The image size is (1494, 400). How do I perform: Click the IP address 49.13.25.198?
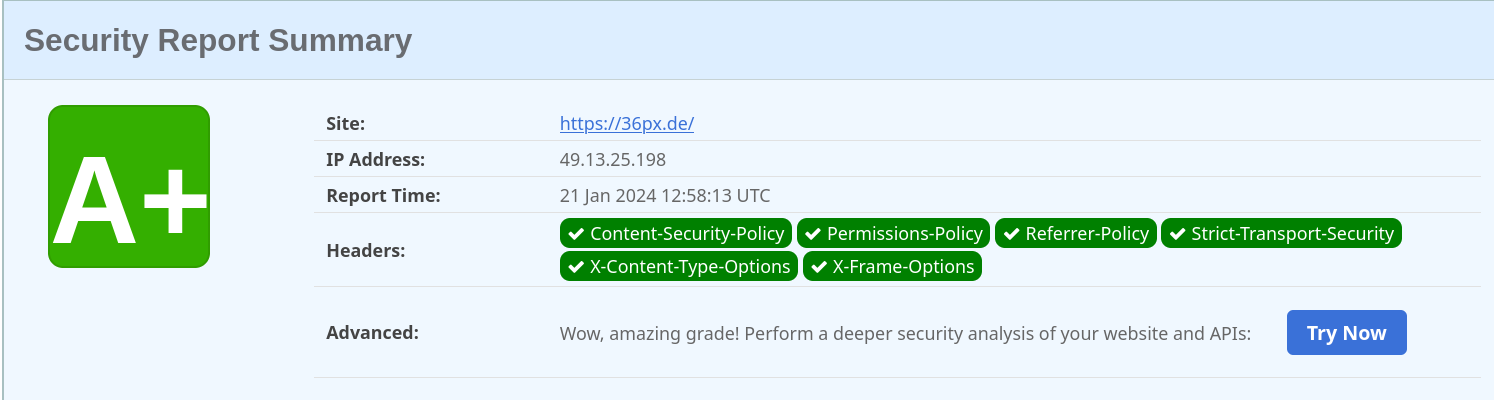tap(612, 159)
